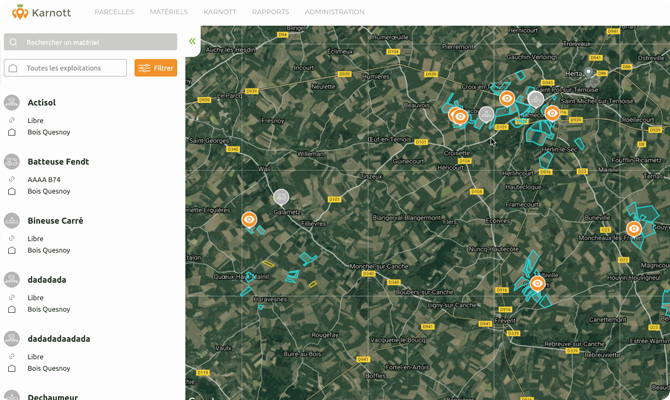Image resolution: width=670 pixels, height=400 pixels.
Task: Click the link icon beside AAAA B74
Action: point(12,179)
